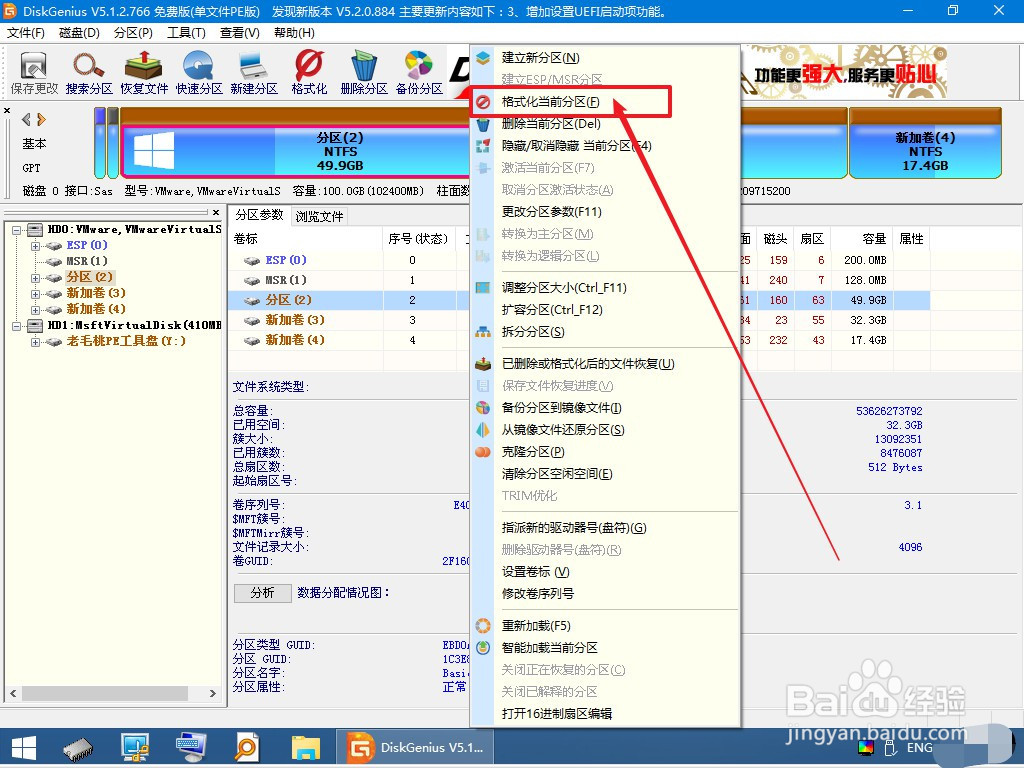Click the Save Changes (保存更改) toolbar icon
The height and width of the screenshot is (768, 1024).
(x=35, y=72)
